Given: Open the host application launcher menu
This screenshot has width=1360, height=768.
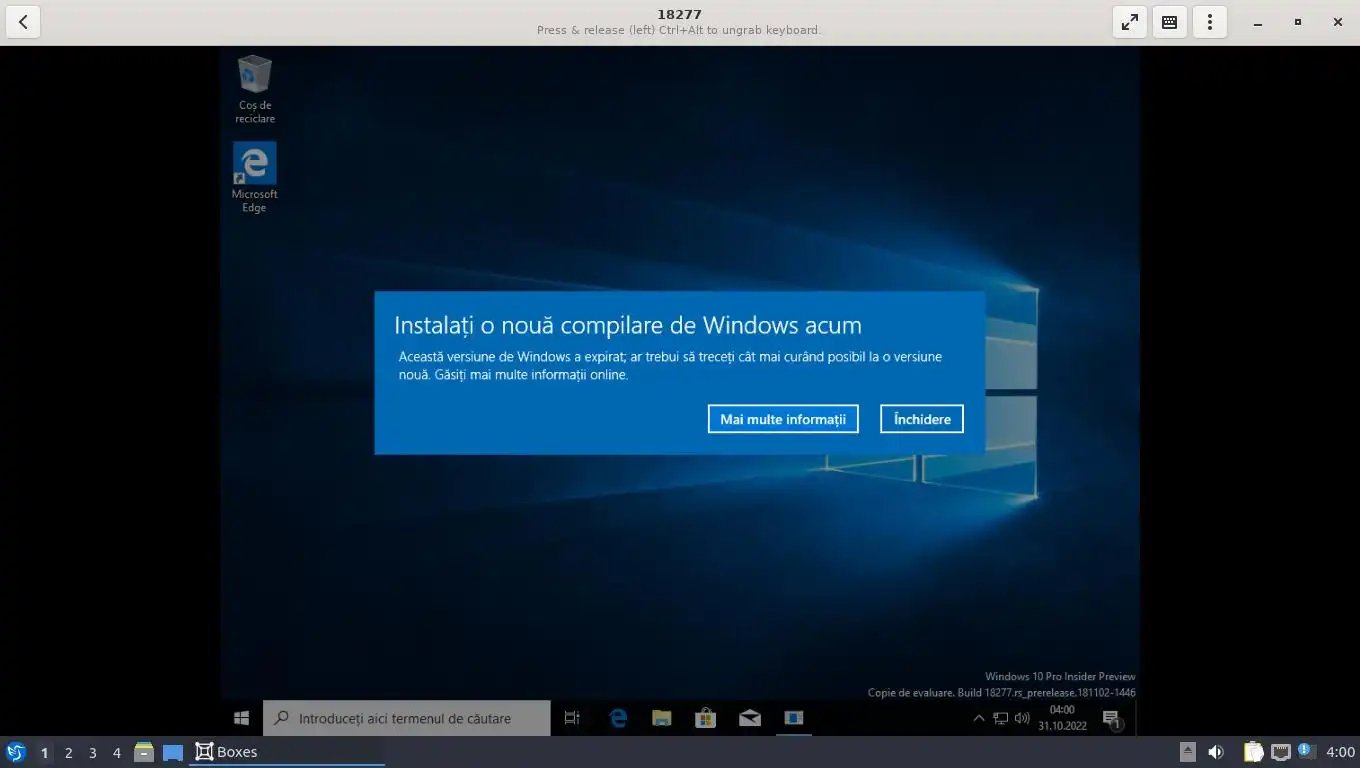Looking at the screenshot, I should [x=15, y=752].
